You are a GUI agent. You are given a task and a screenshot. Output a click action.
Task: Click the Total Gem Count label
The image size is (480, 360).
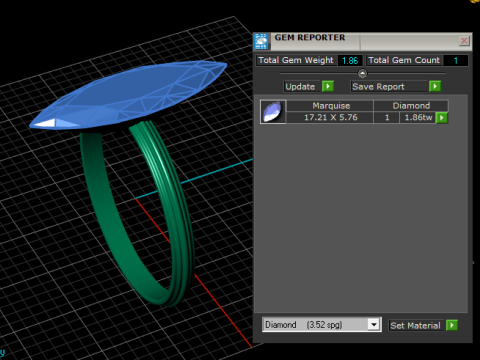pyautogui.click(x=404, y=60)
